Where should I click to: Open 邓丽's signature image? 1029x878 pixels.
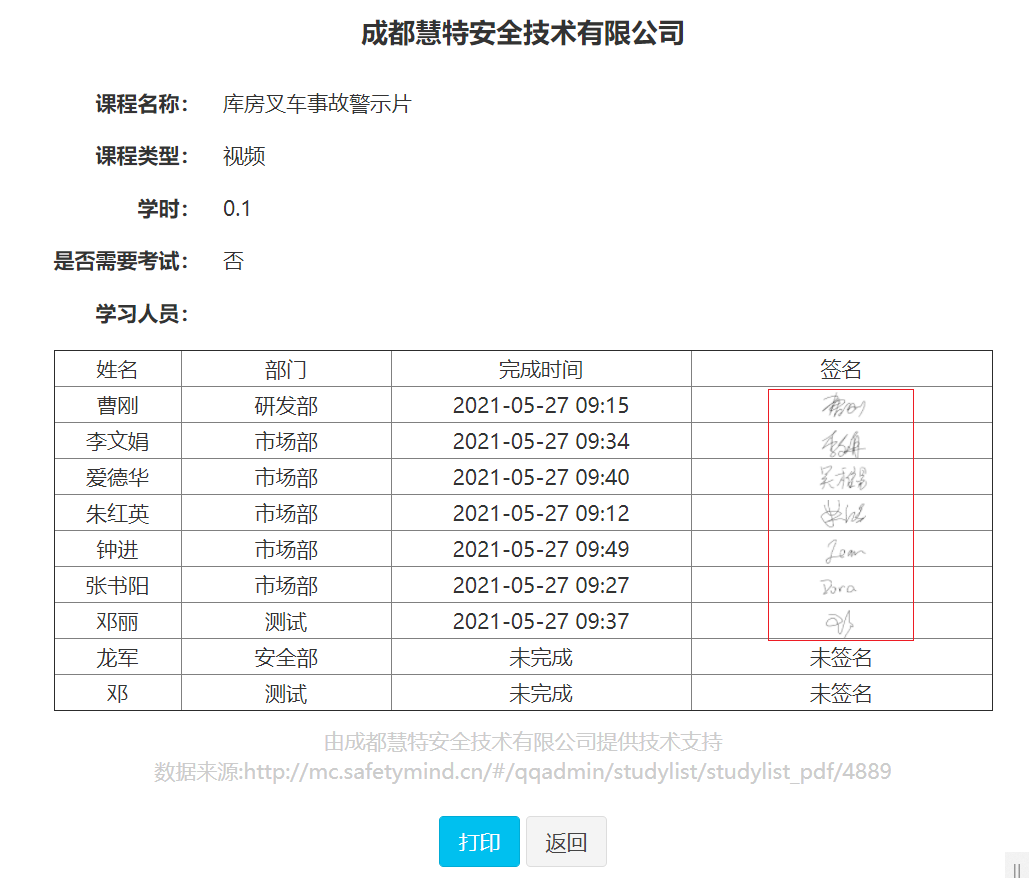pyautogui.click(x=839, y=623)
